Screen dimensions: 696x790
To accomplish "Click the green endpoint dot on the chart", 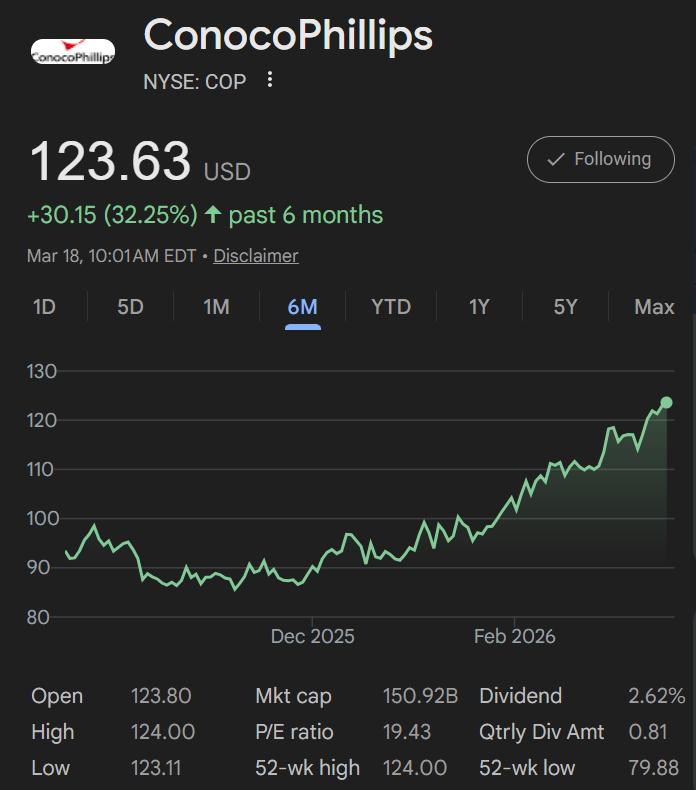I will 666,403.
